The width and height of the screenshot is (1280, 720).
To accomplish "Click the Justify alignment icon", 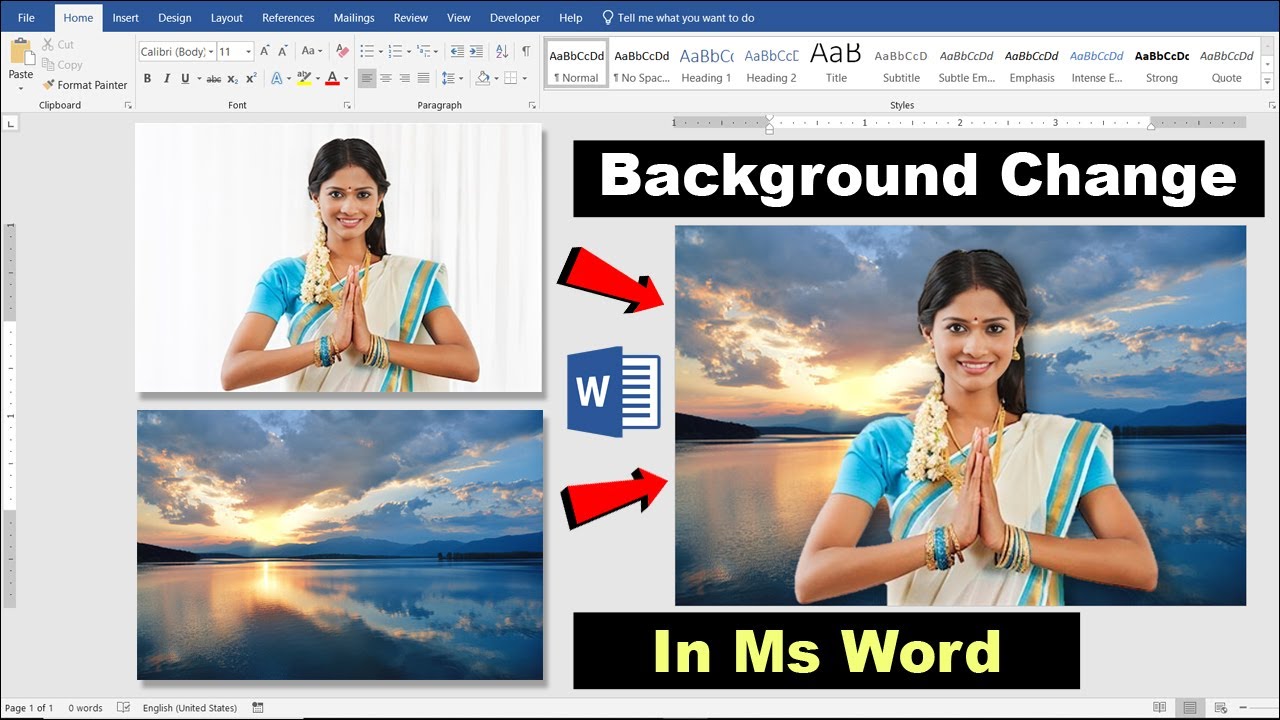I will (x=424, y=78).
